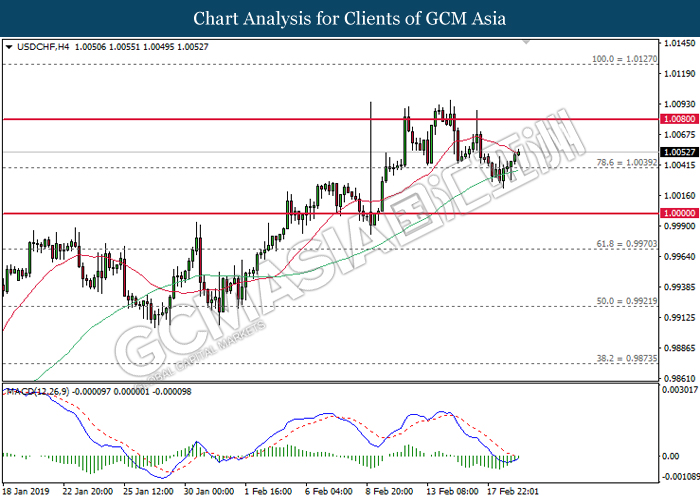Click the '18 Jan 2019' date on time axis

point(27,492)
